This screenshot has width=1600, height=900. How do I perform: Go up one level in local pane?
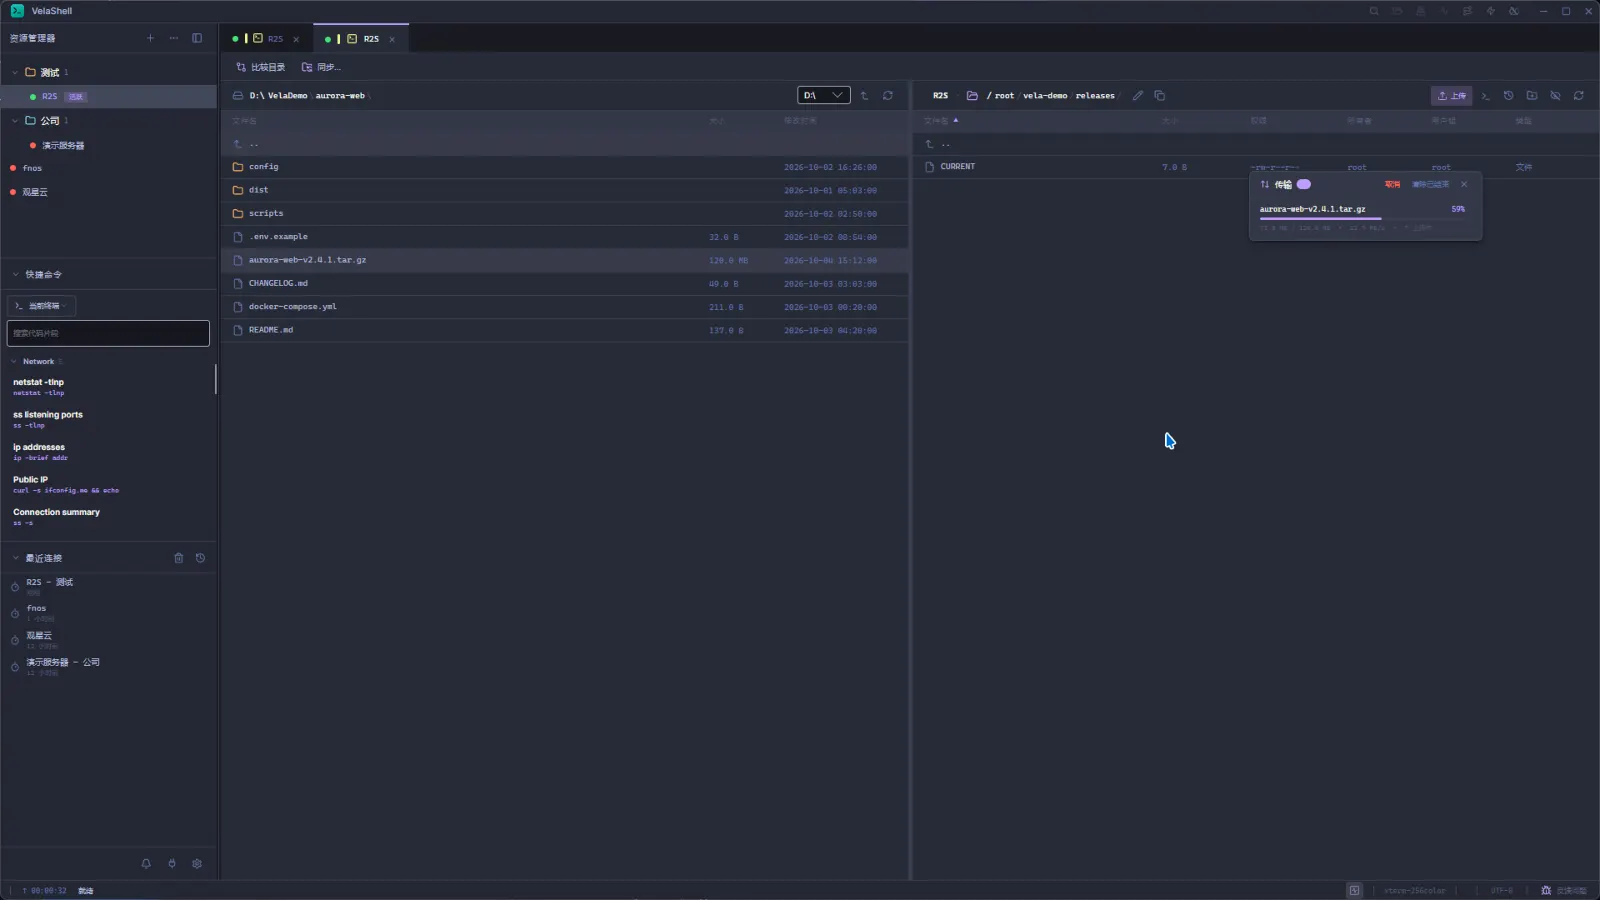tap(864, 96)
